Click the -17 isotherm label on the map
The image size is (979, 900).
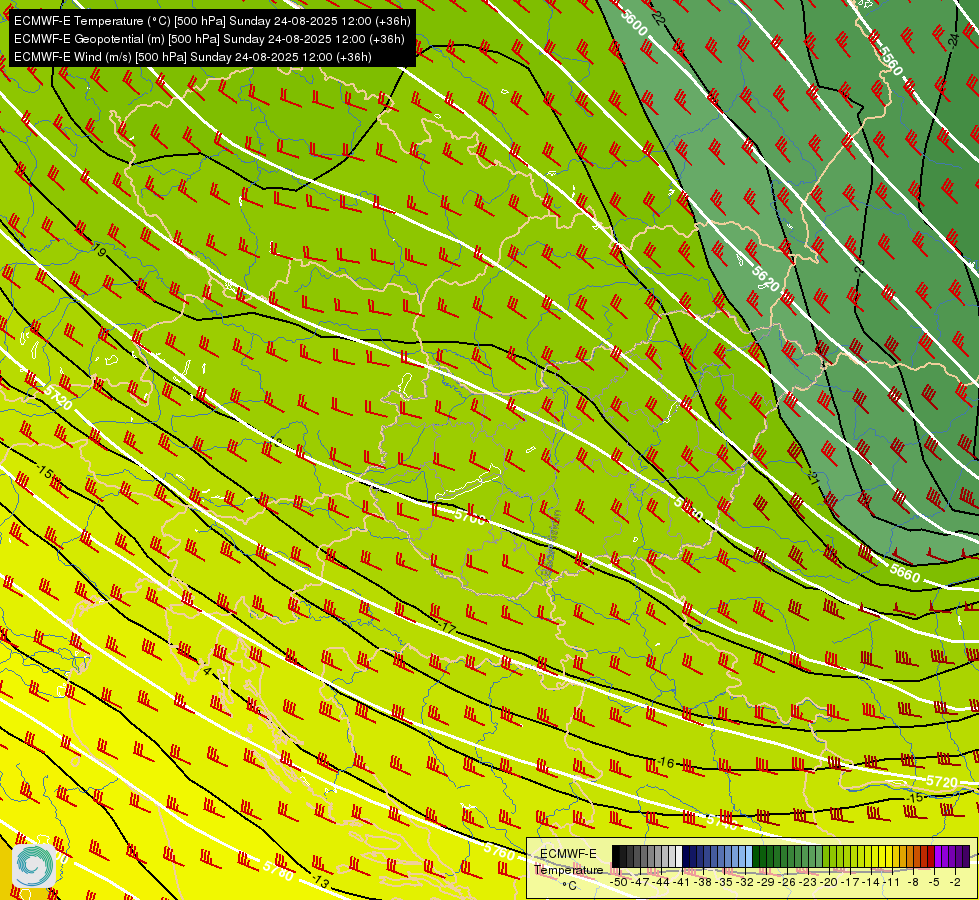pos(448,628)
